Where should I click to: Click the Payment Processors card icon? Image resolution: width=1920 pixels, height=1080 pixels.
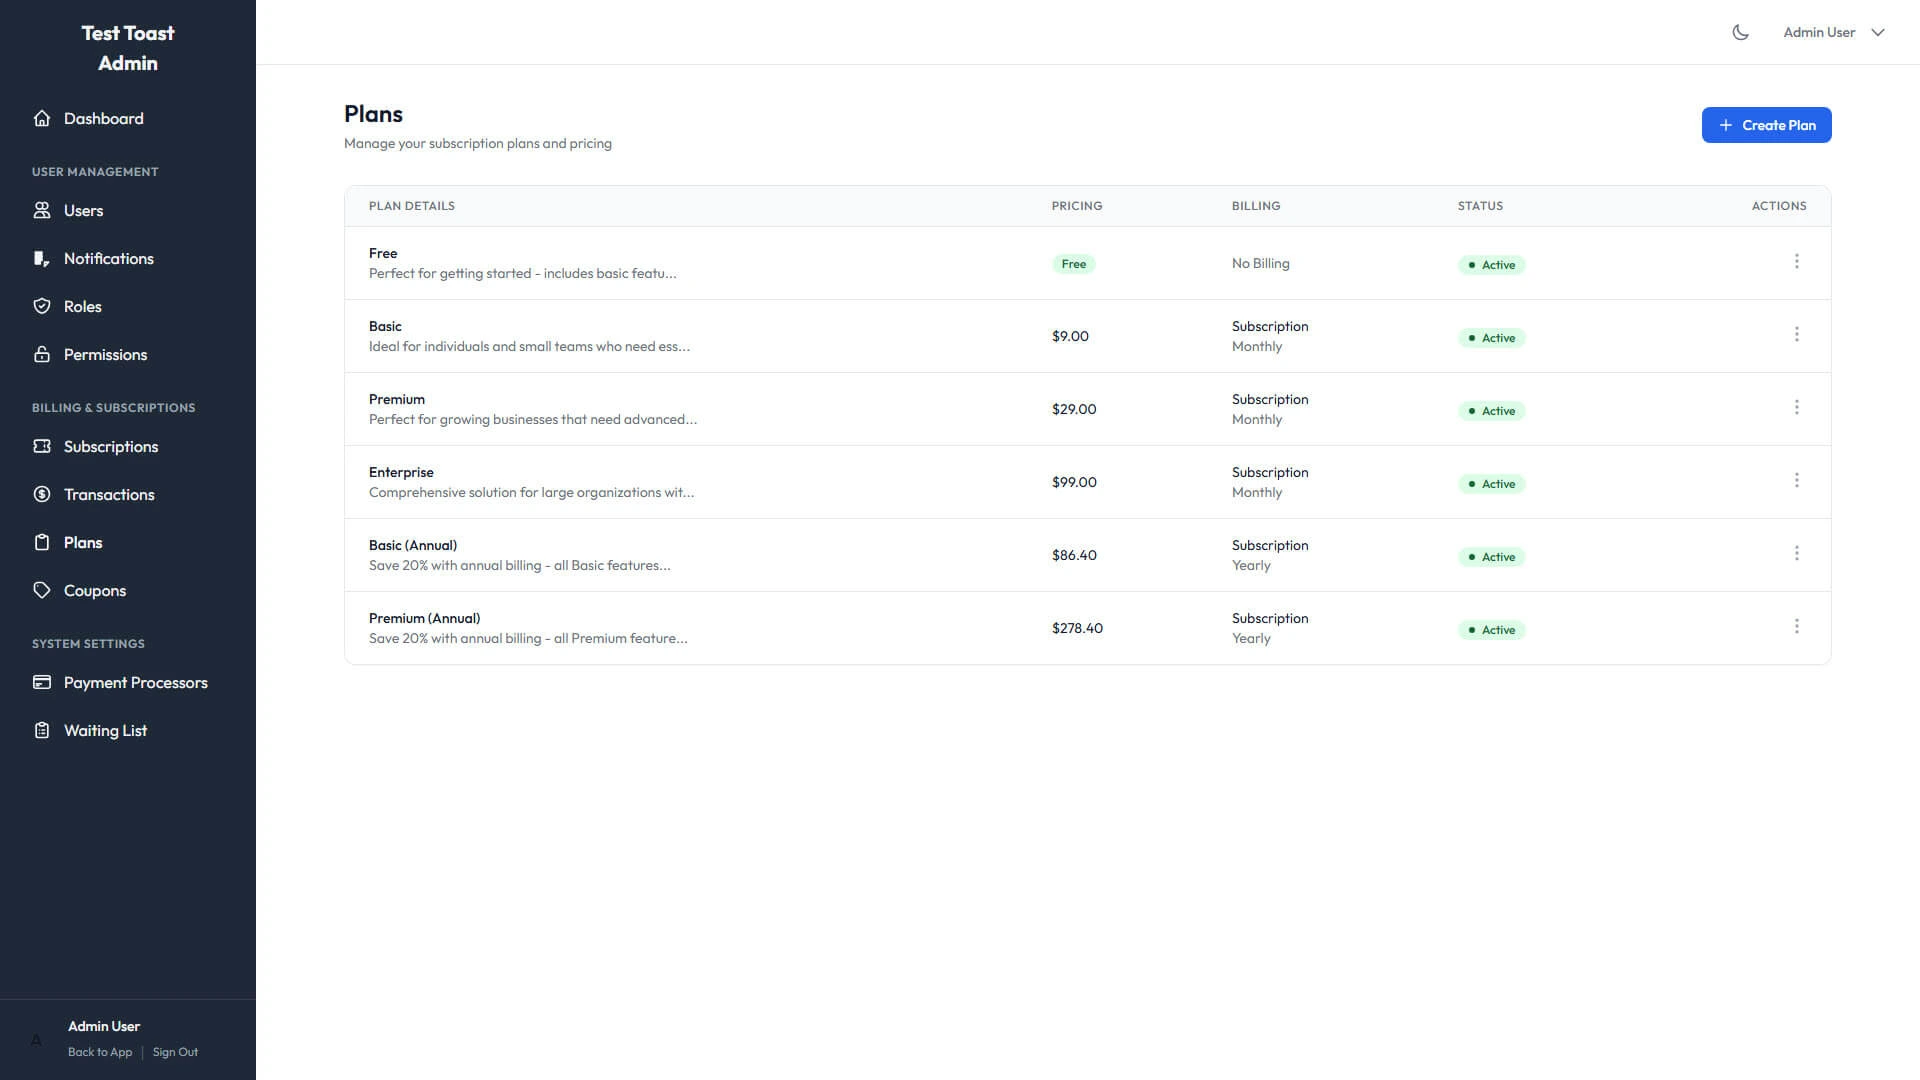tap(42, 682)
